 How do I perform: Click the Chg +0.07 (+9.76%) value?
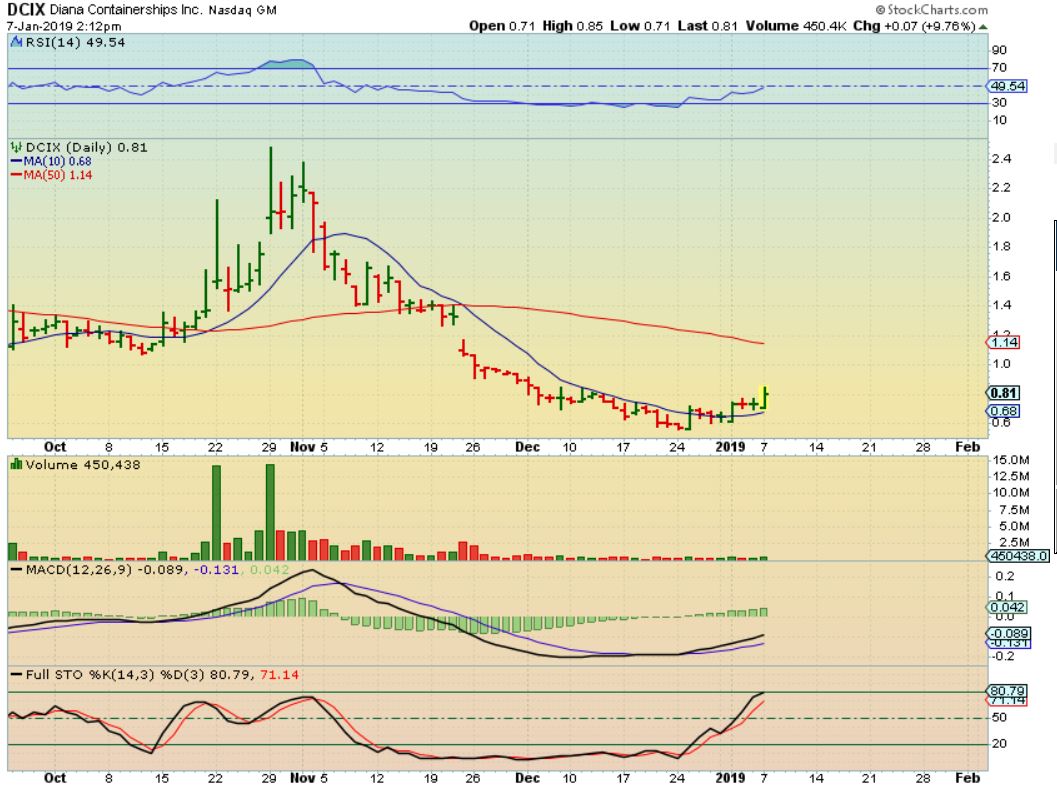[x=914, y=26]
